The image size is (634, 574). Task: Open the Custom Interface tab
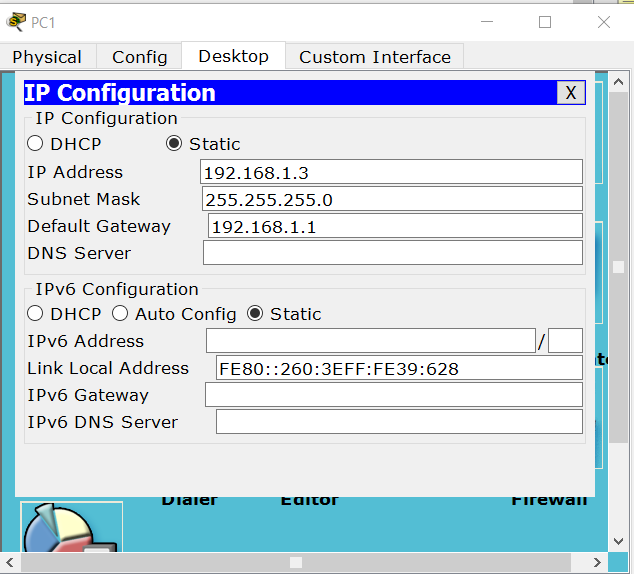375,57
